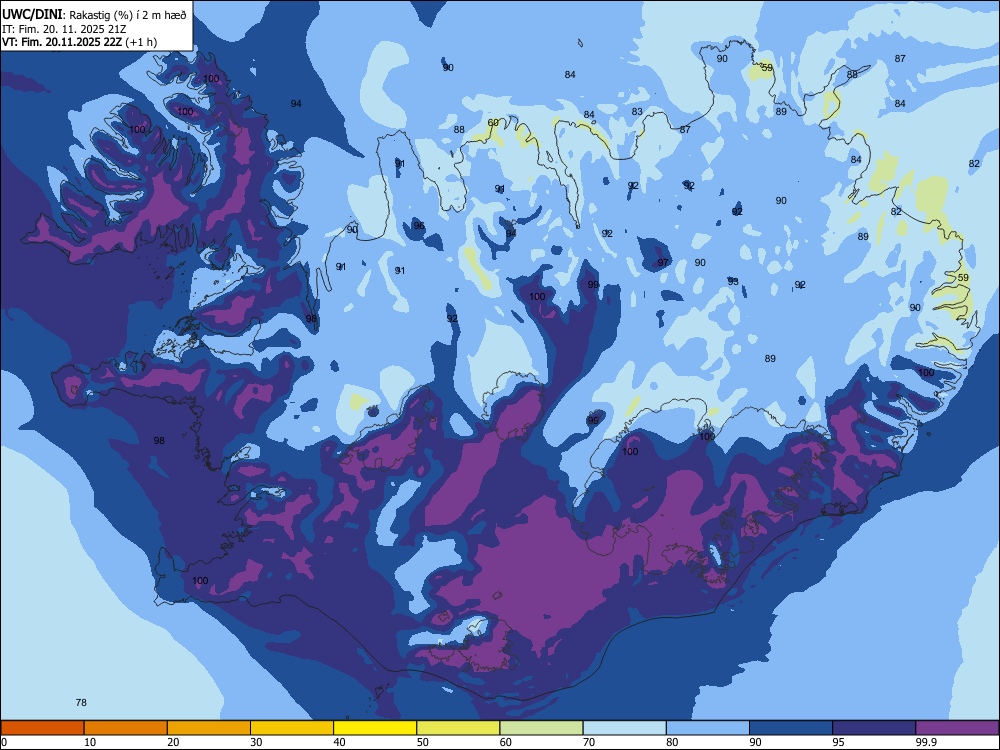The height and width of the screenshot is (750, 1000).
Task: Click the legend tick label "0"
Action: [x=4, y=742]
